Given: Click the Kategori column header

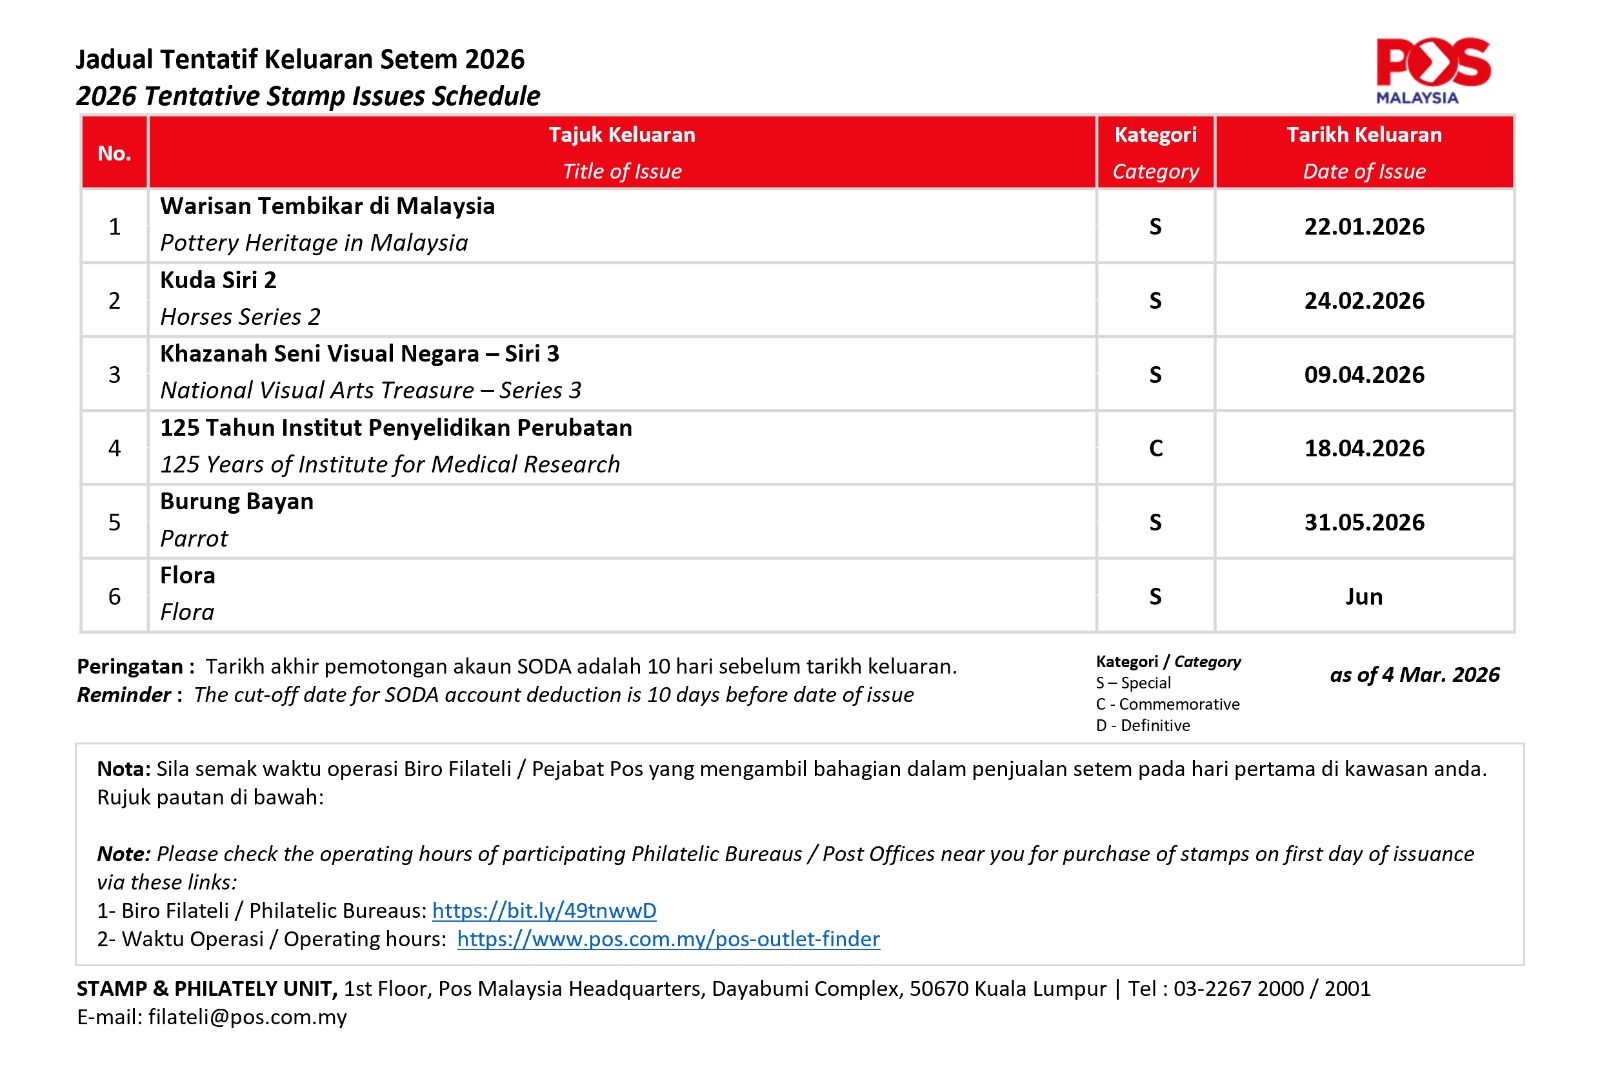Looking at the screenshot, I should coord(1155,135).
